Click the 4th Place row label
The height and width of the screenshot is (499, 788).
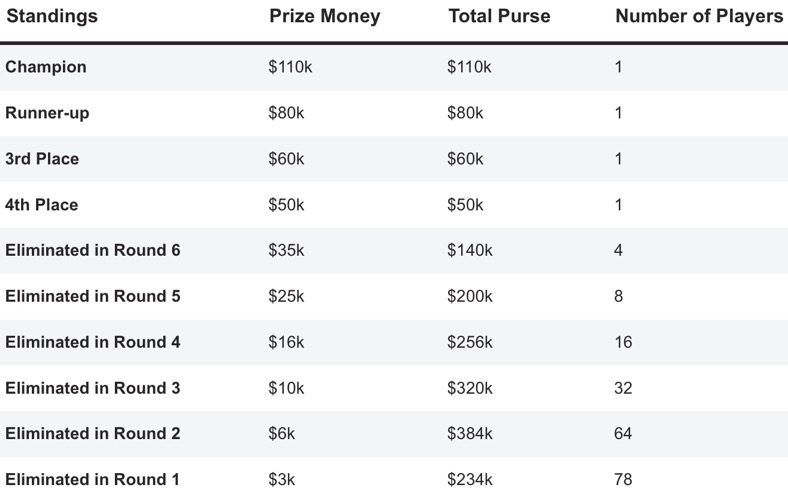coord(42,205)
